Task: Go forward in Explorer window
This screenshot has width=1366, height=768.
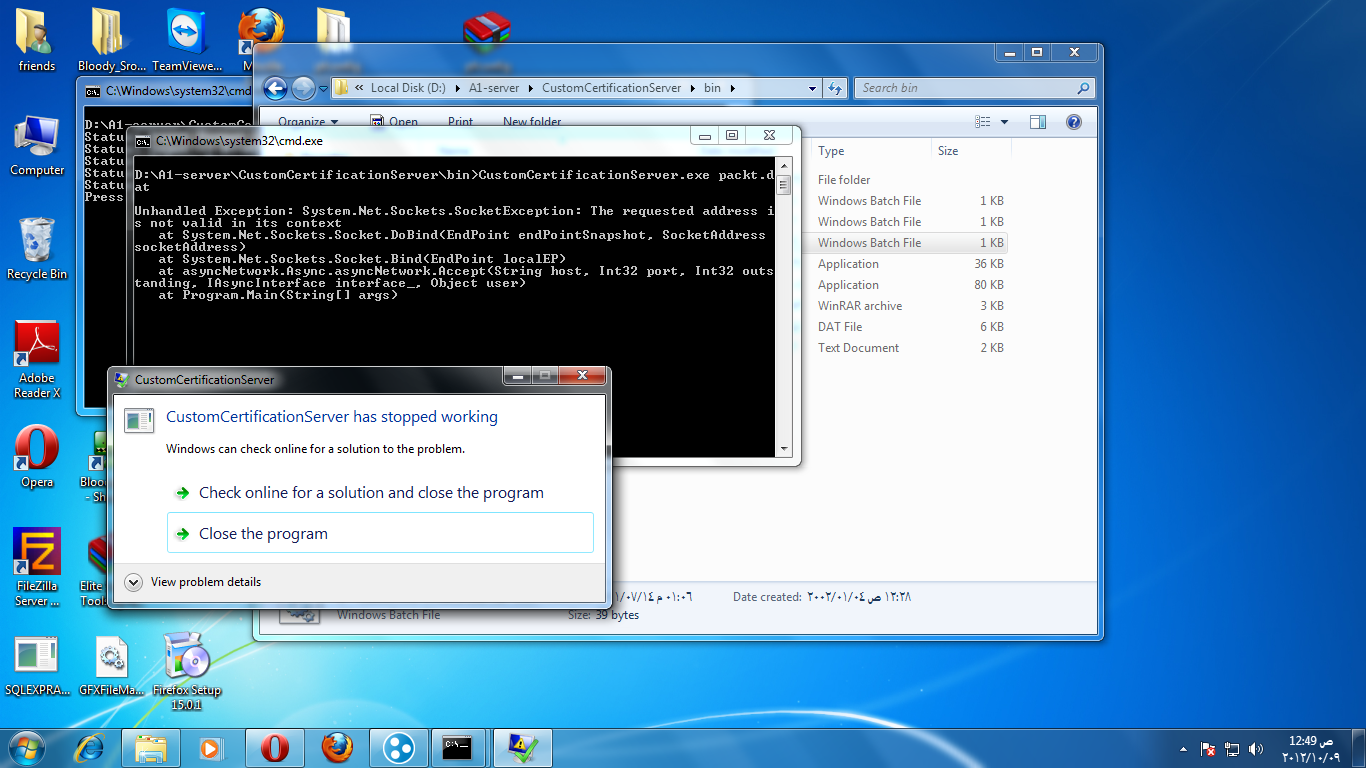Action: 303,88
